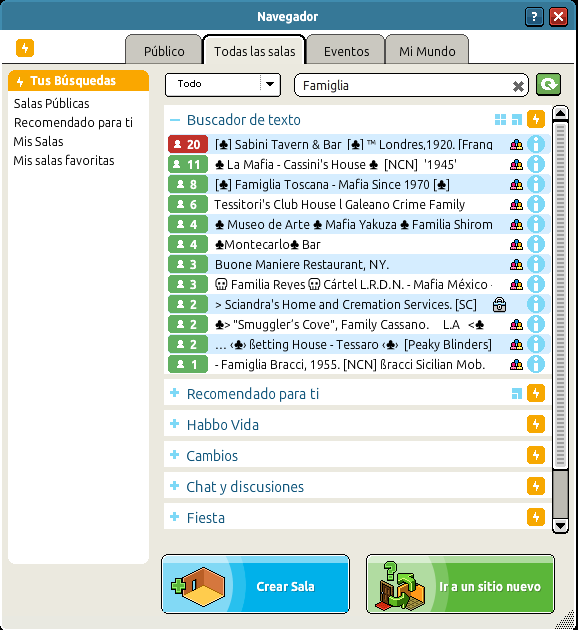
Task: Close the Navegador window
Action: 558,17
